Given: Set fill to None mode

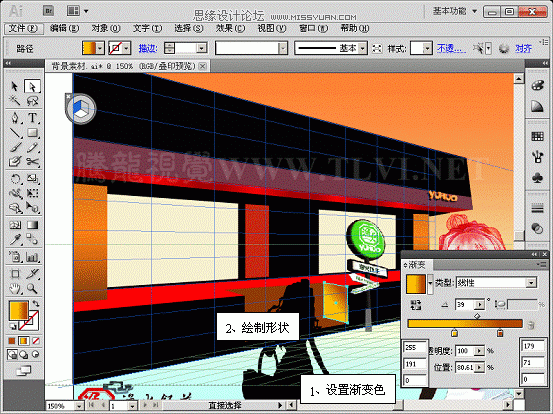Looking at the screenshot, I should (36, 341).
